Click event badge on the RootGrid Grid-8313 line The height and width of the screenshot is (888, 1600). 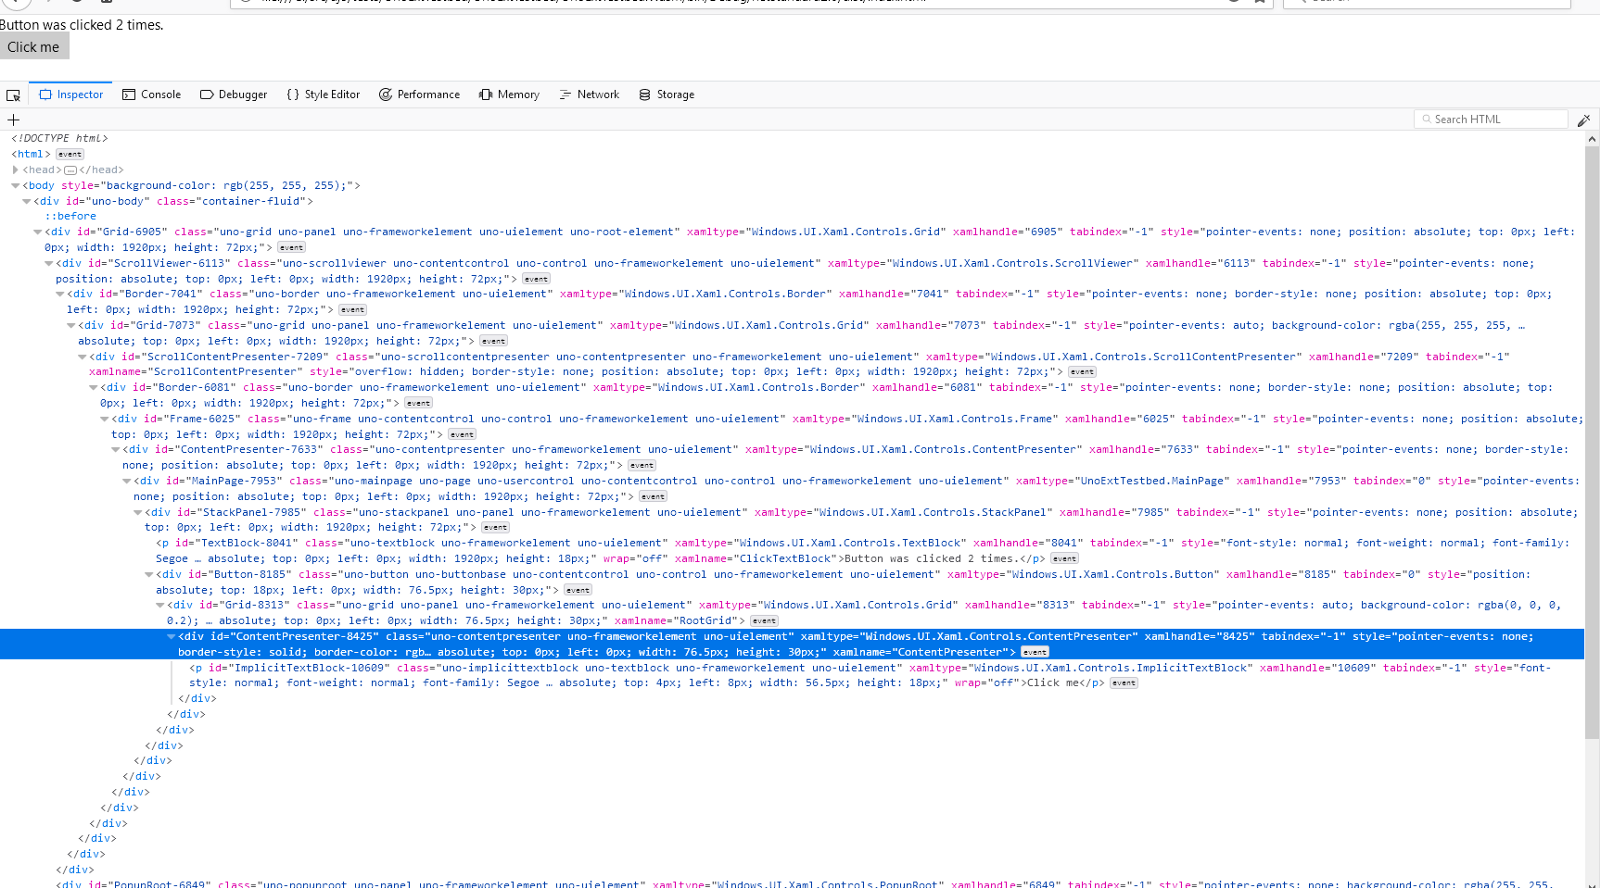pos(764,621)
